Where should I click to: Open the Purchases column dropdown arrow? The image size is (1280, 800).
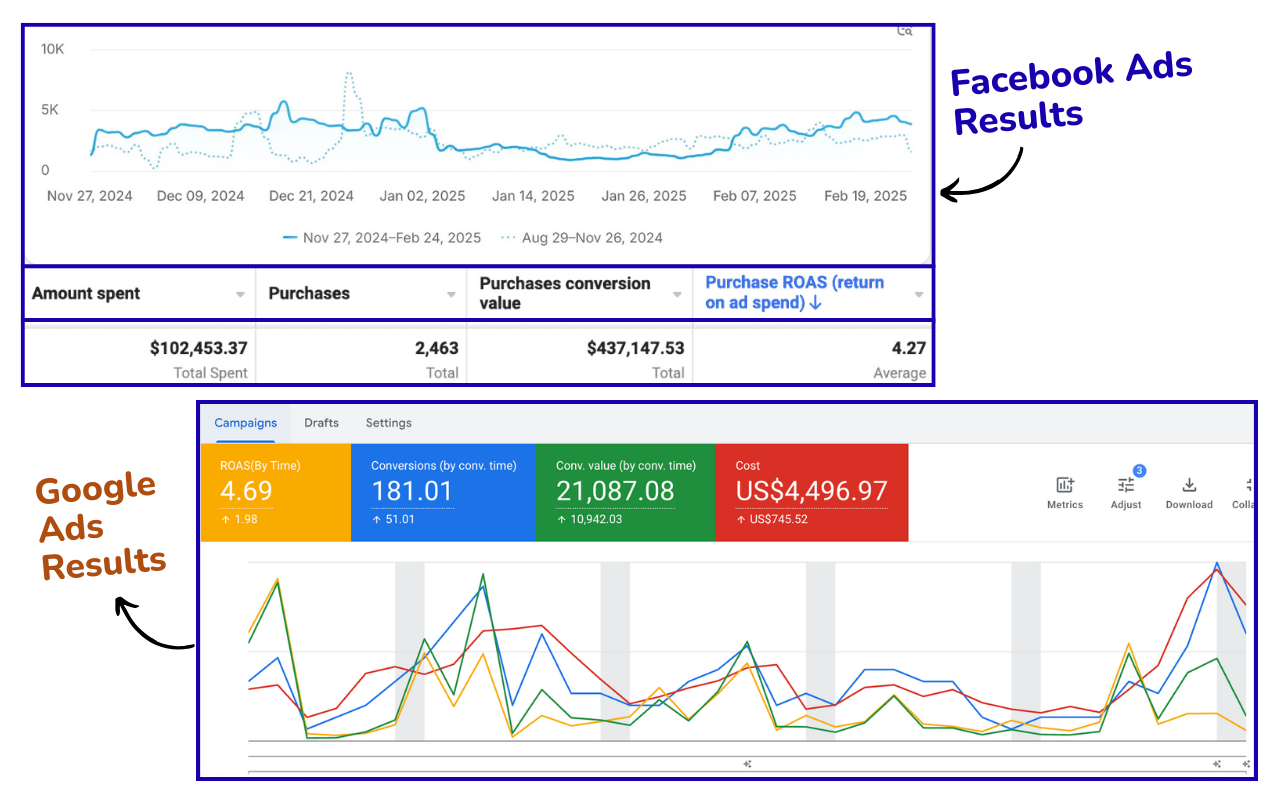(450, 293)
